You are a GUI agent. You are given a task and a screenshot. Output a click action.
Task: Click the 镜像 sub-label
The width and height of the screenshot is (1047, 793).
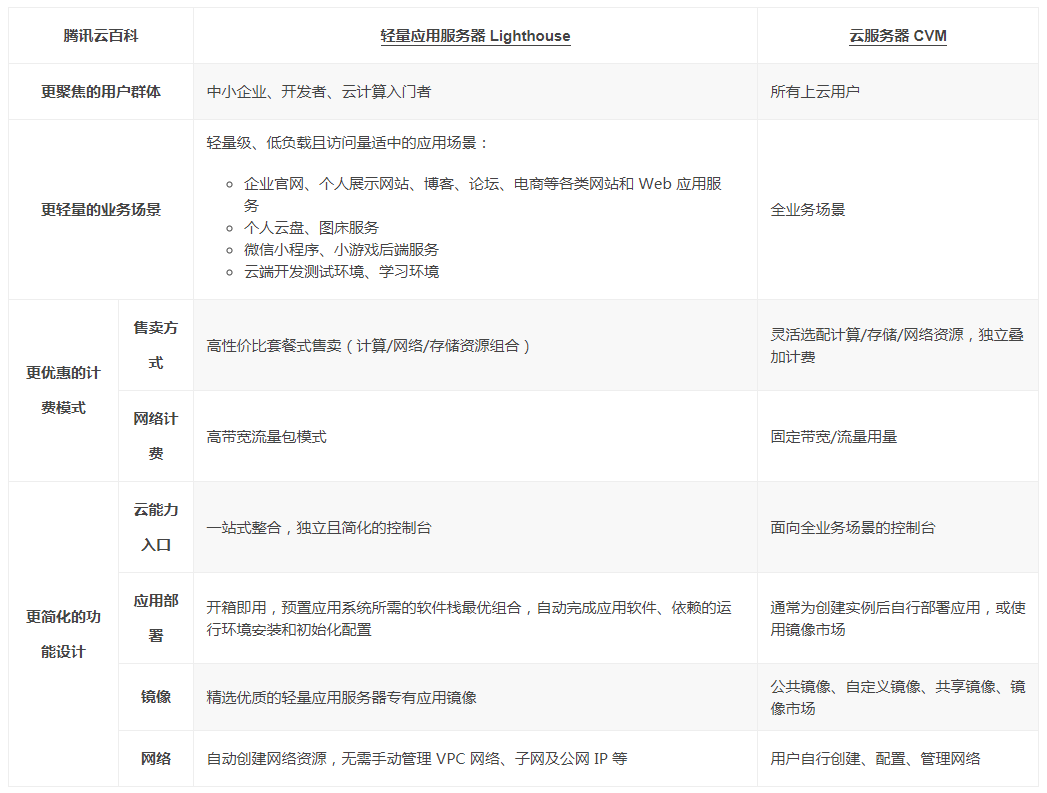[x=156, y=697]
